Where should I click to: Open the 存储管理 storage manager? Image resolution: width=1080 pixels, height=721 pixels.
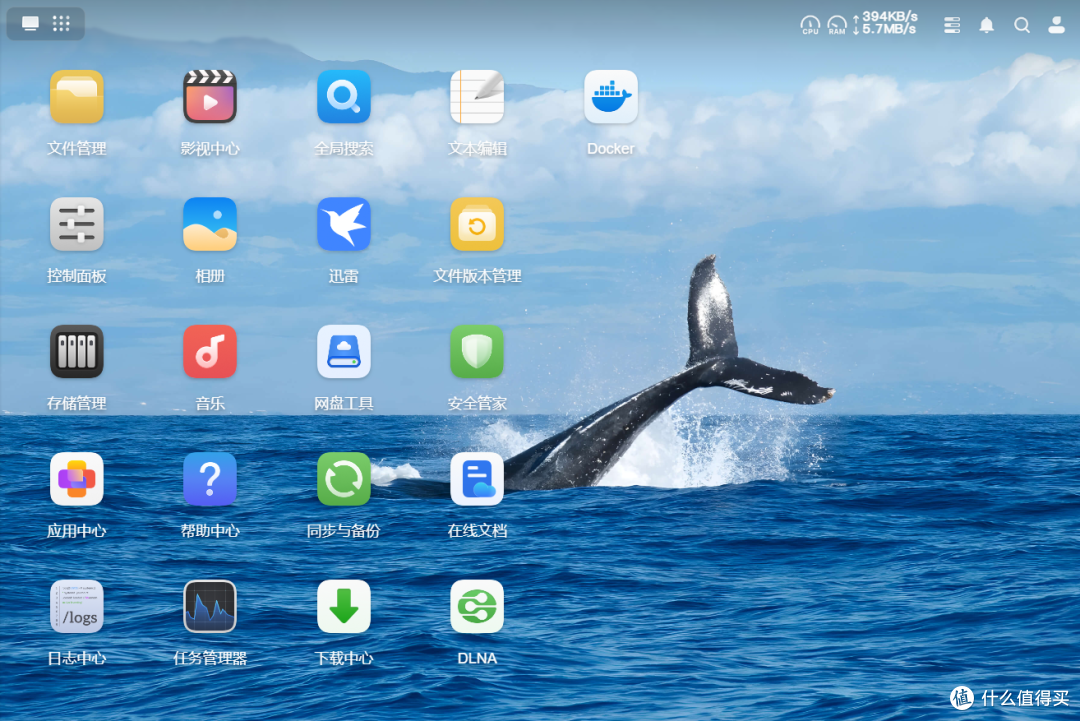76,352
